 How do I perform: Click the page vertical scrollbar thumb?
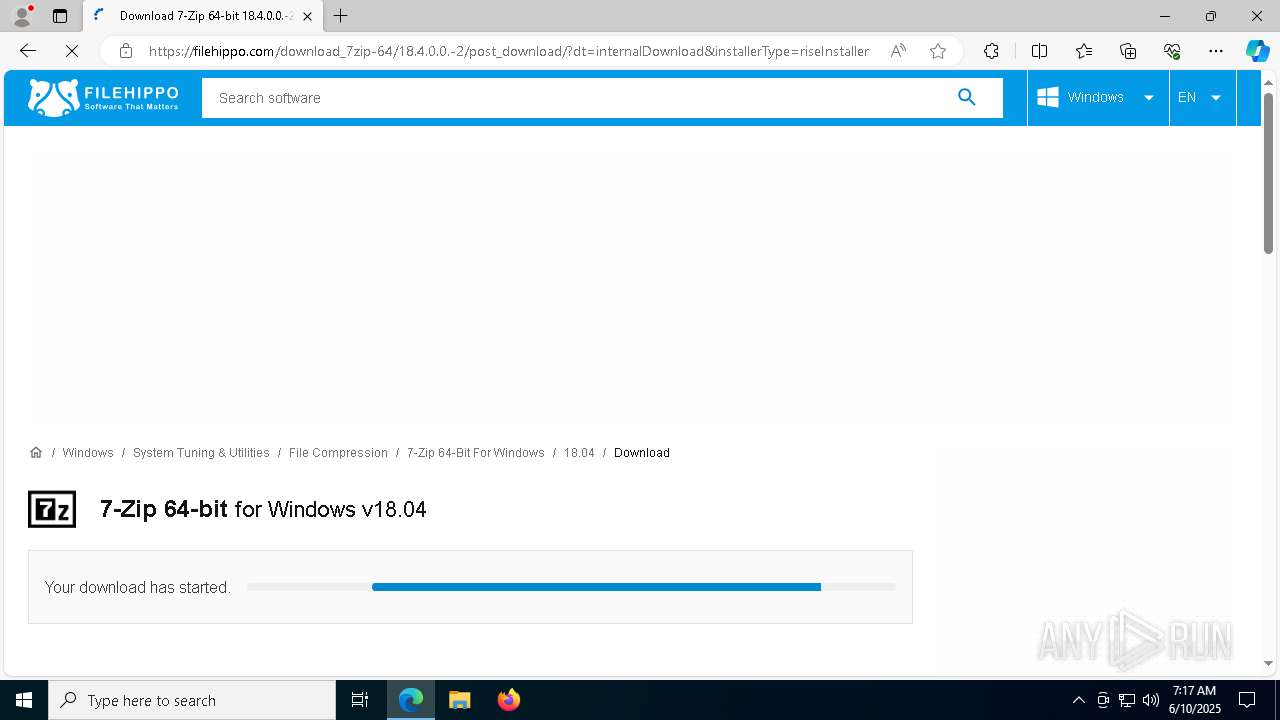click(x=1268, y=172)
